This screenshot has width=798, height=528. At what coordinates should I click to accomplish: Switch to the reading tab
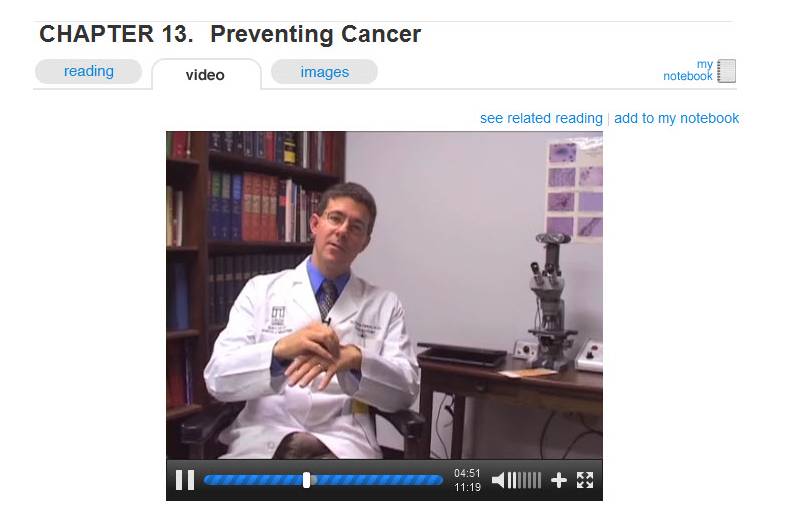[89, 71]
